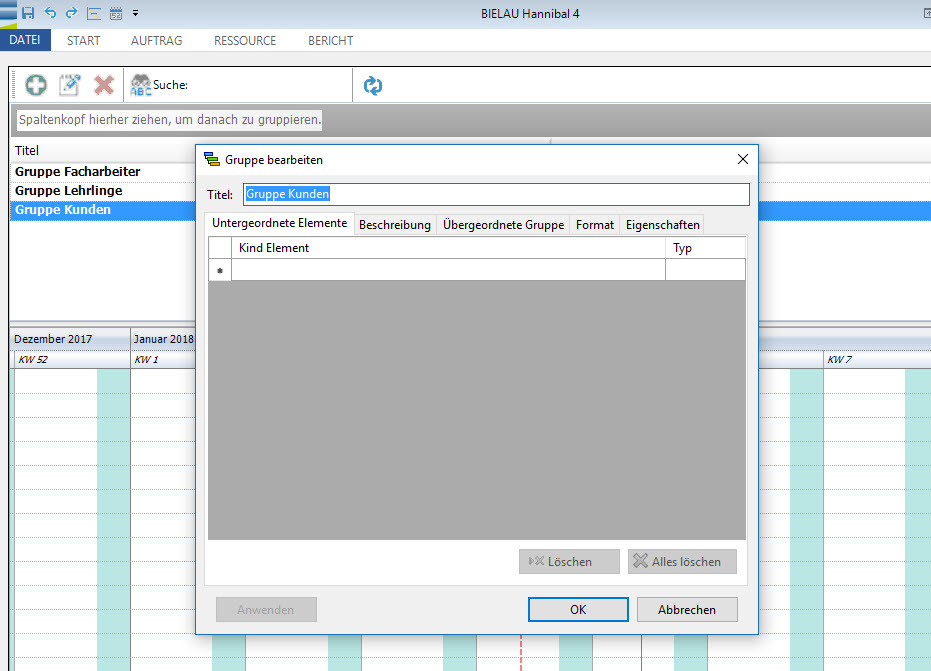Screen dimensions: 931x671
Task: Click the save icon in quick access toolbar
Action: pos(28,13)
